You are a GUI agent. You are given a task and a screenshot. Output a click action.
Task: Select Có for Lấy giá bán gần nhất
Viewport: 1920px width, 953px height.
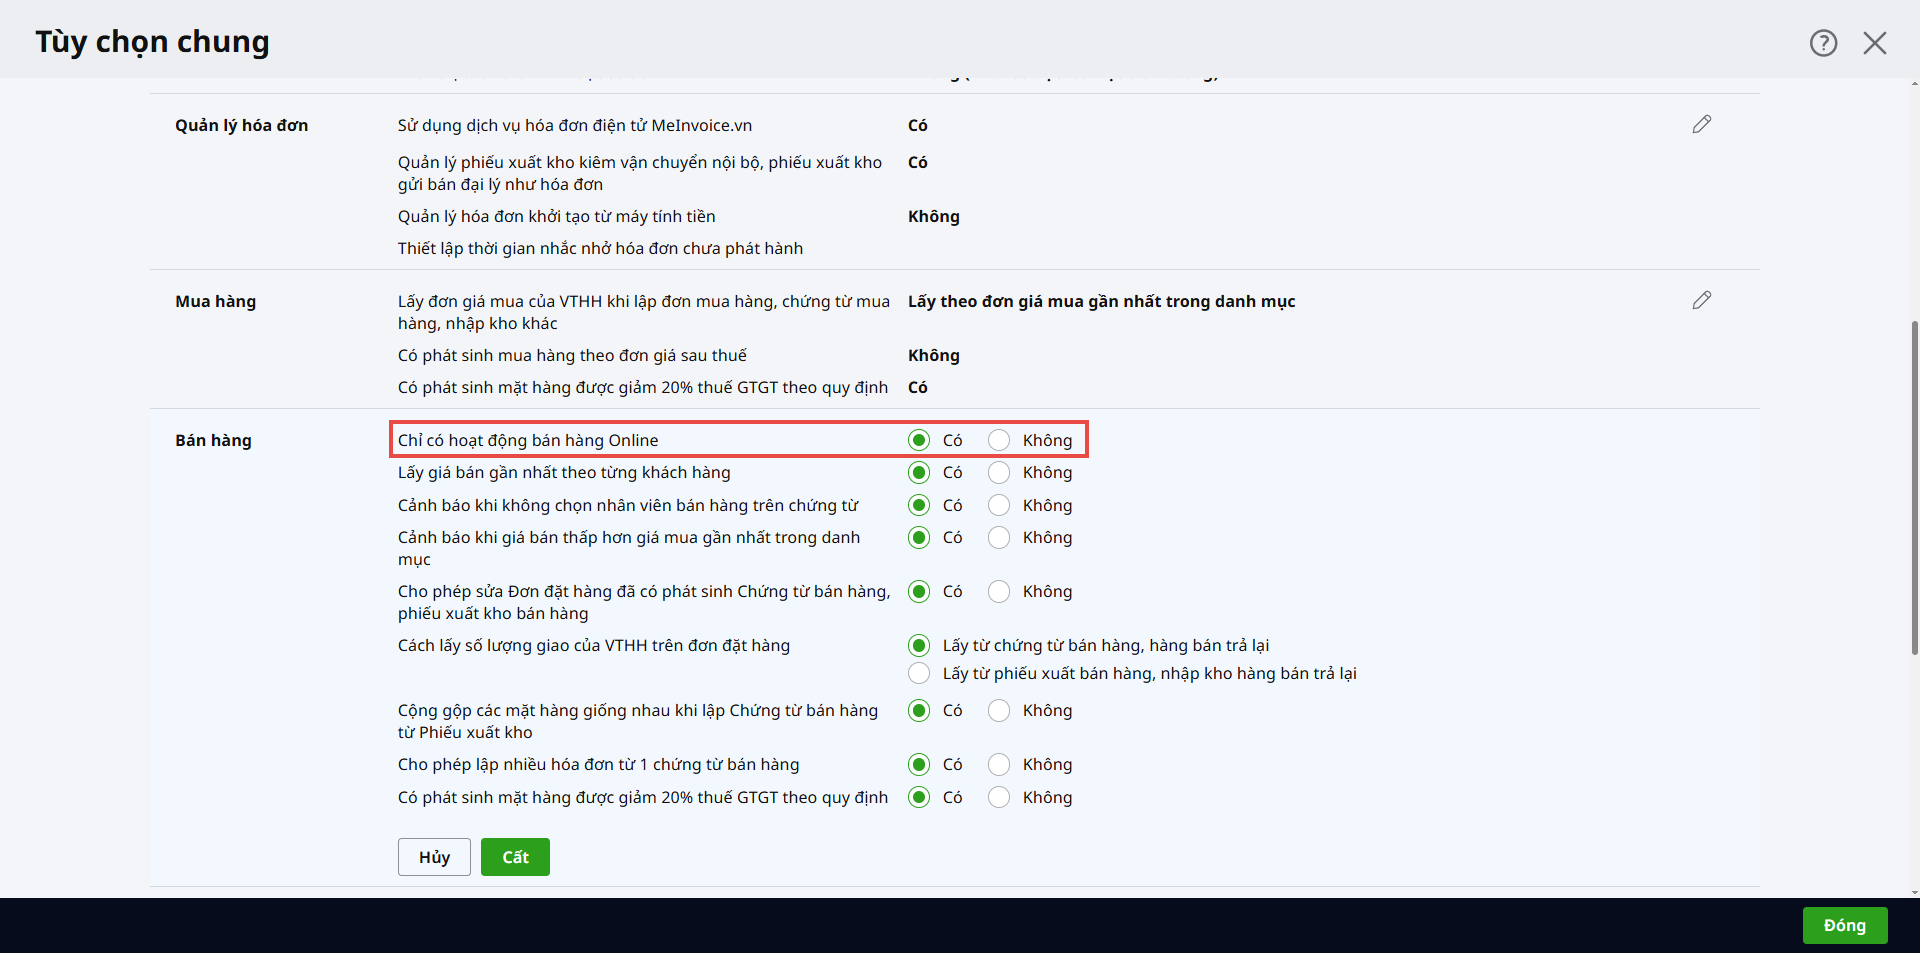pyautogui.click(x=919, y=472)
